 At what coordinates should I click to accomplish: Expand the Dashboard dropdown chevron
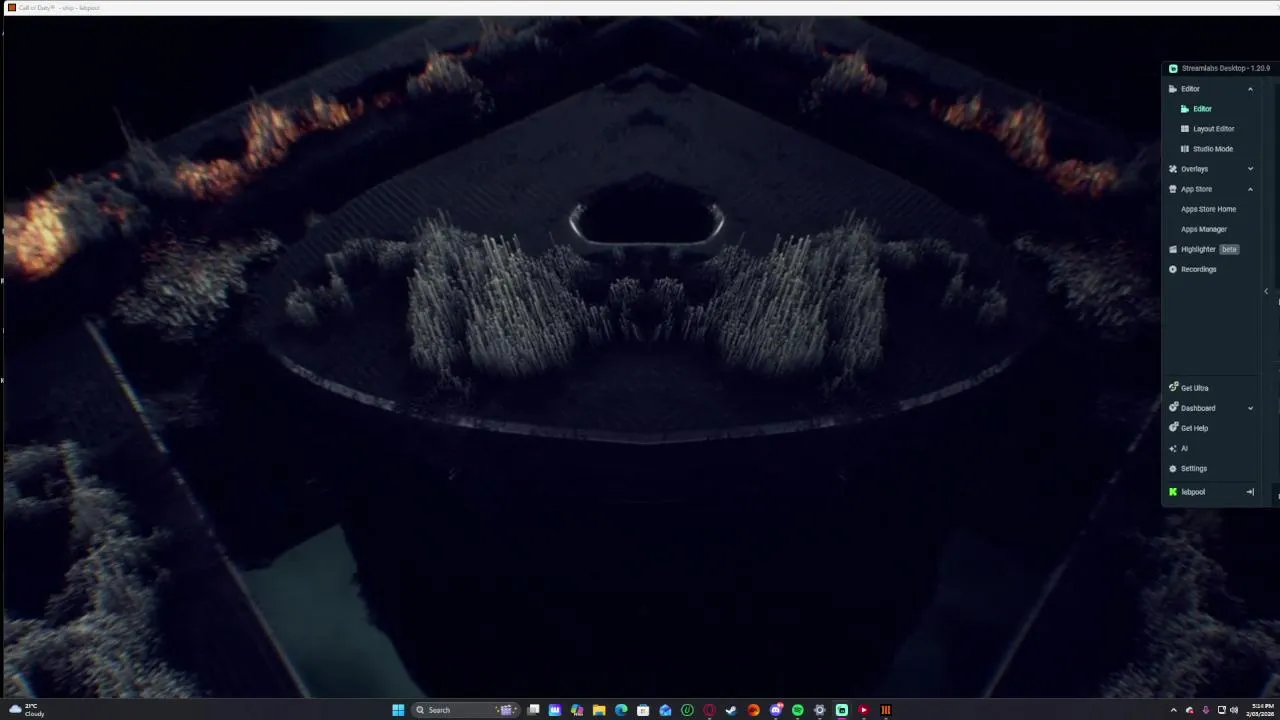pos(1250,408)
